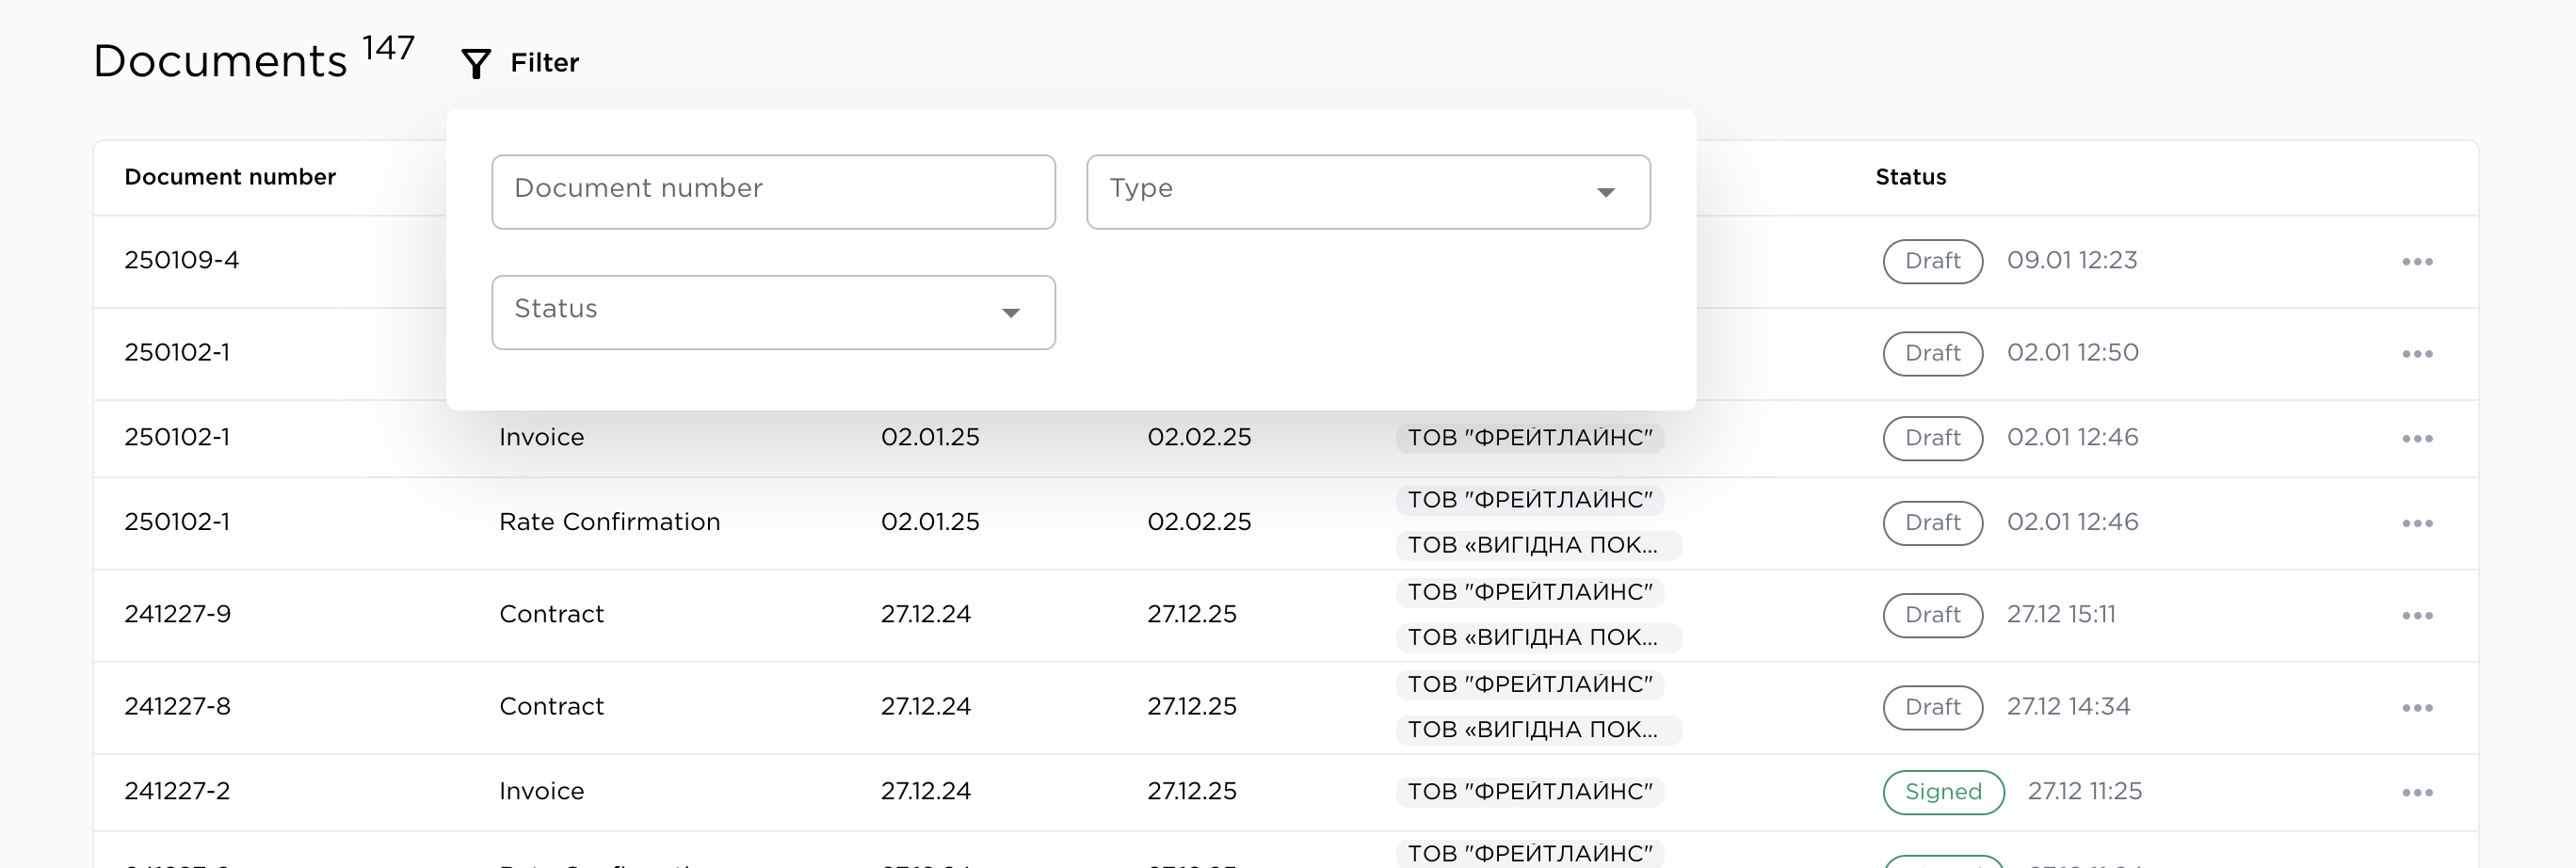The image size is (2576, 868).
Task: Click Invoice in the 241227-2 row
Action: [541, 791]
